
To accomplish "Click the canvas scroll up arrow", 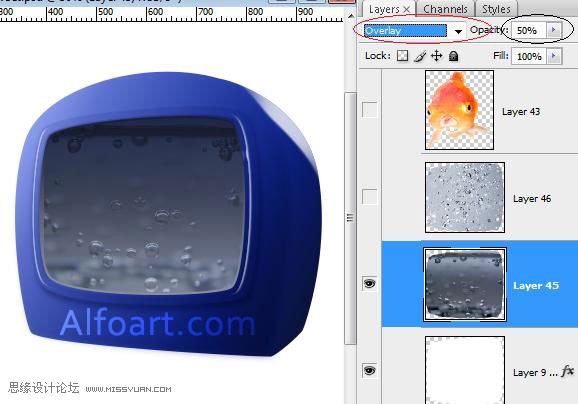I will [x=351, y=16].
